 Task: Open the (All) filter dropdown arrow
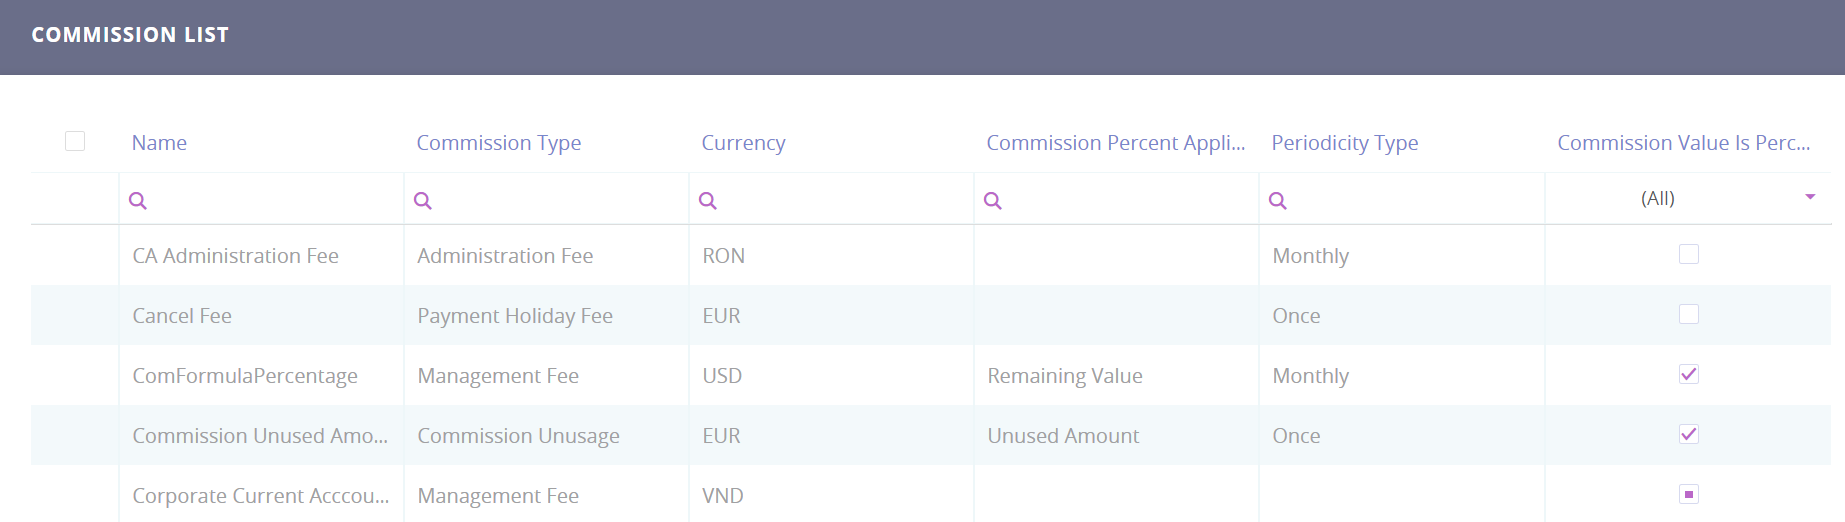pos(1810,197)
